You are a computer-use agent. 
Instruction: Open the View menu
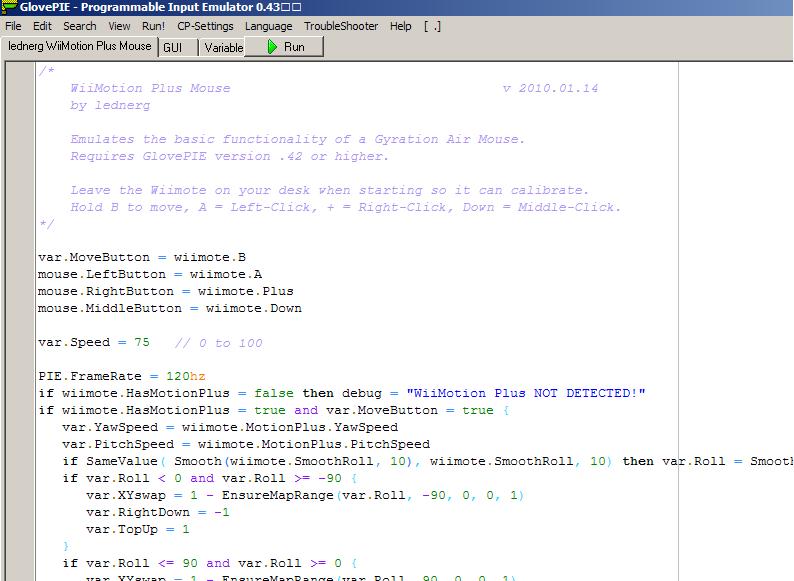119,26
